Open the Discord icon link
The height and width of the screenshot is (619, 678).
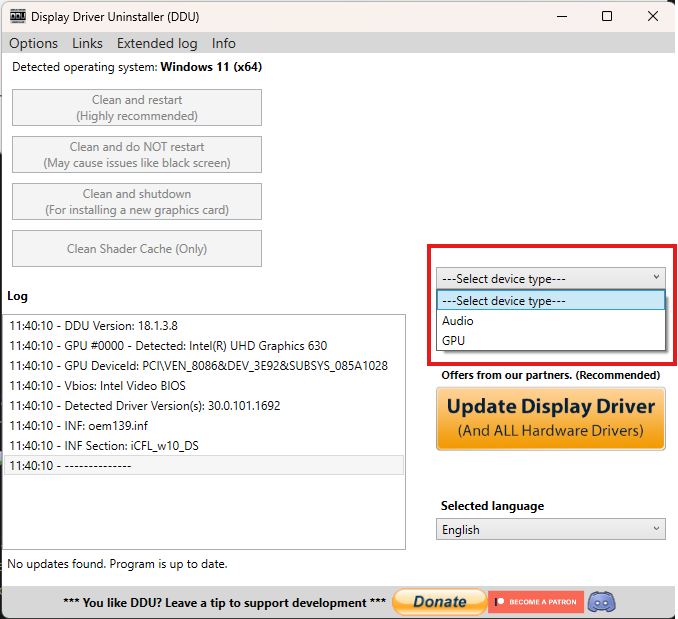point(601,602)
